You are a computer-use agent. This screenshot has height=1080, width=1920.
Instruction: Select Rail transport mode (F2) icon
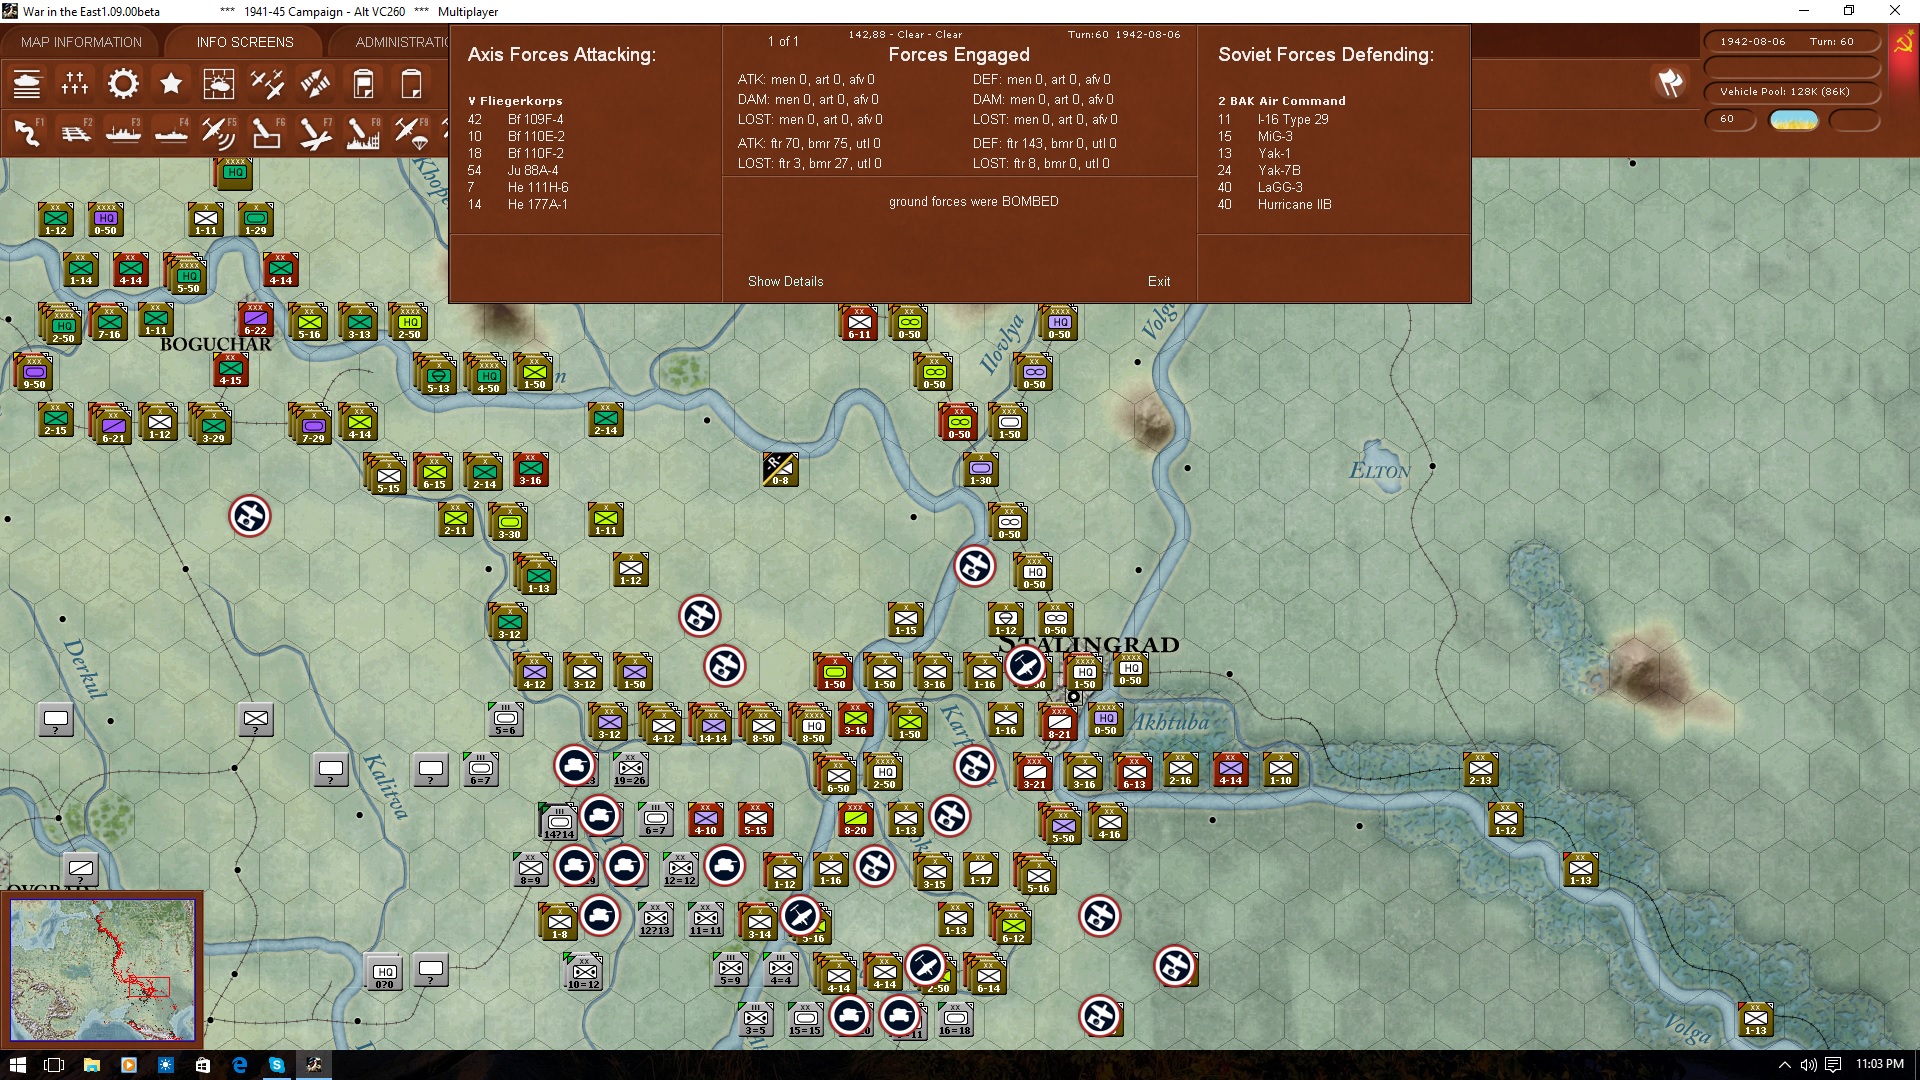coord(75,133)
